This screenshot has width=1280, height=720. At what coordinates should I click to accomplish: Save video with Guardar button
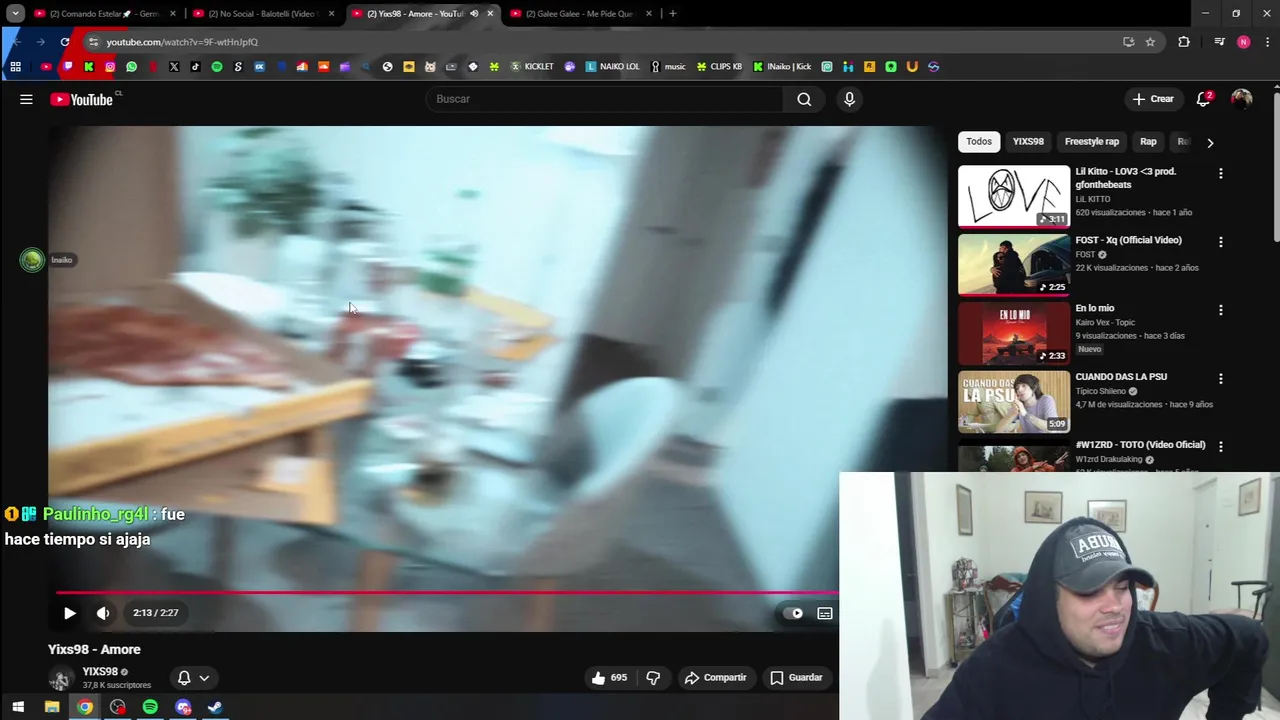coord(796,677)
